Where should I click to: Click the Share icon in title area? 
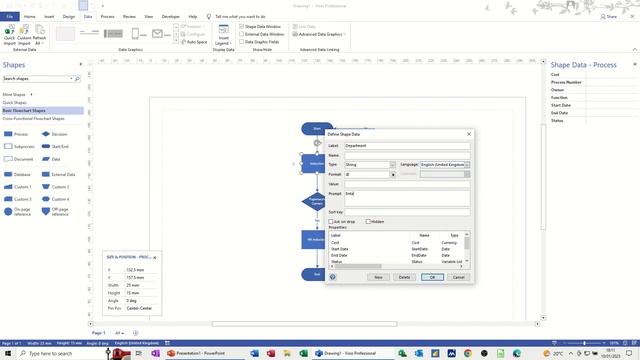tap(603, 17)
